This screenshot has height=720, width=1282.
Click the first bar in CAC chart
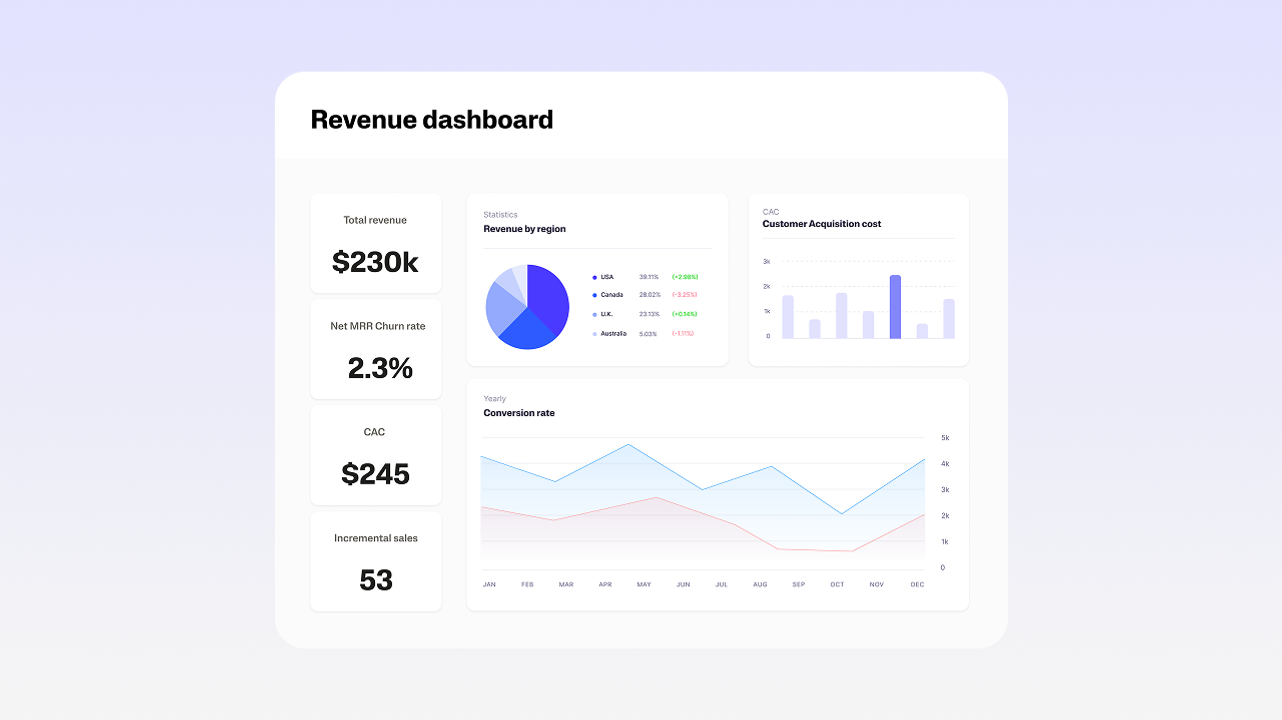[x=788, y=317]
